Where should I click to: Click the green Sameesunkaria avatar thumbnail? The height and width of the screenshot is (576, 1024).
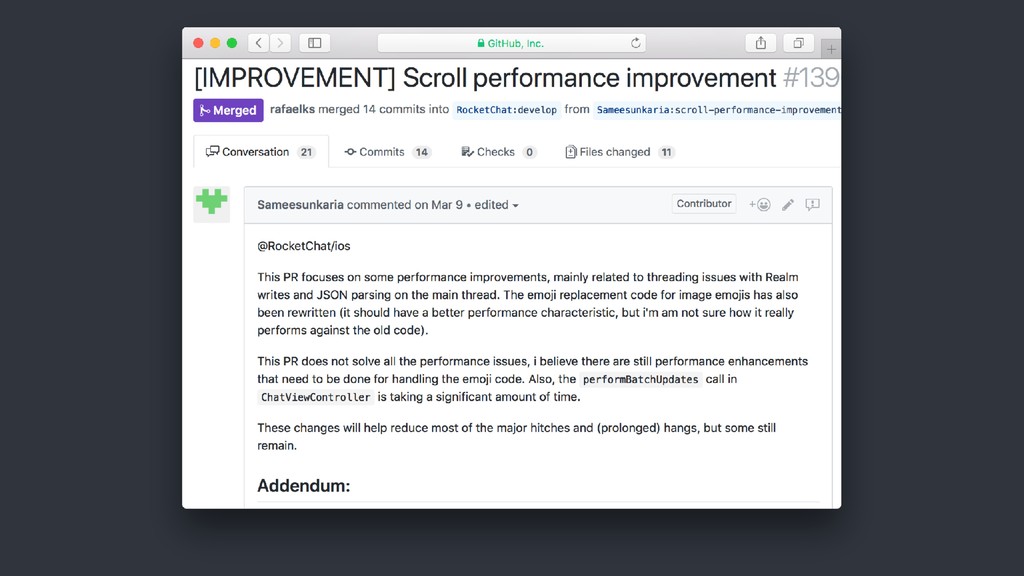(212, 204)
